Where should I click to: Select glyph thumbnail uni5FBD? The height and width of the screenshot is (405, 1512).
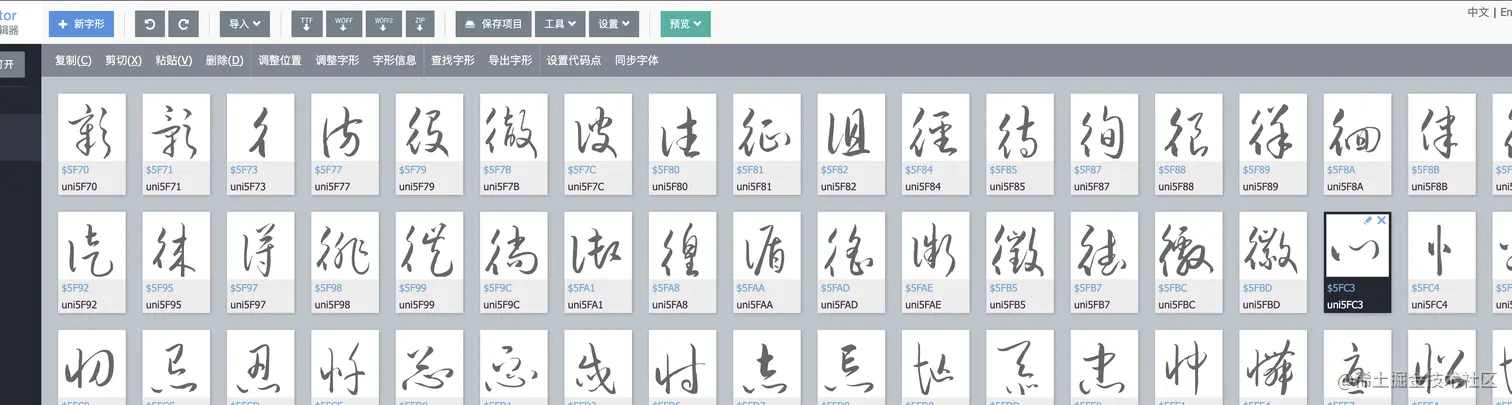[x=1273, y=262]
